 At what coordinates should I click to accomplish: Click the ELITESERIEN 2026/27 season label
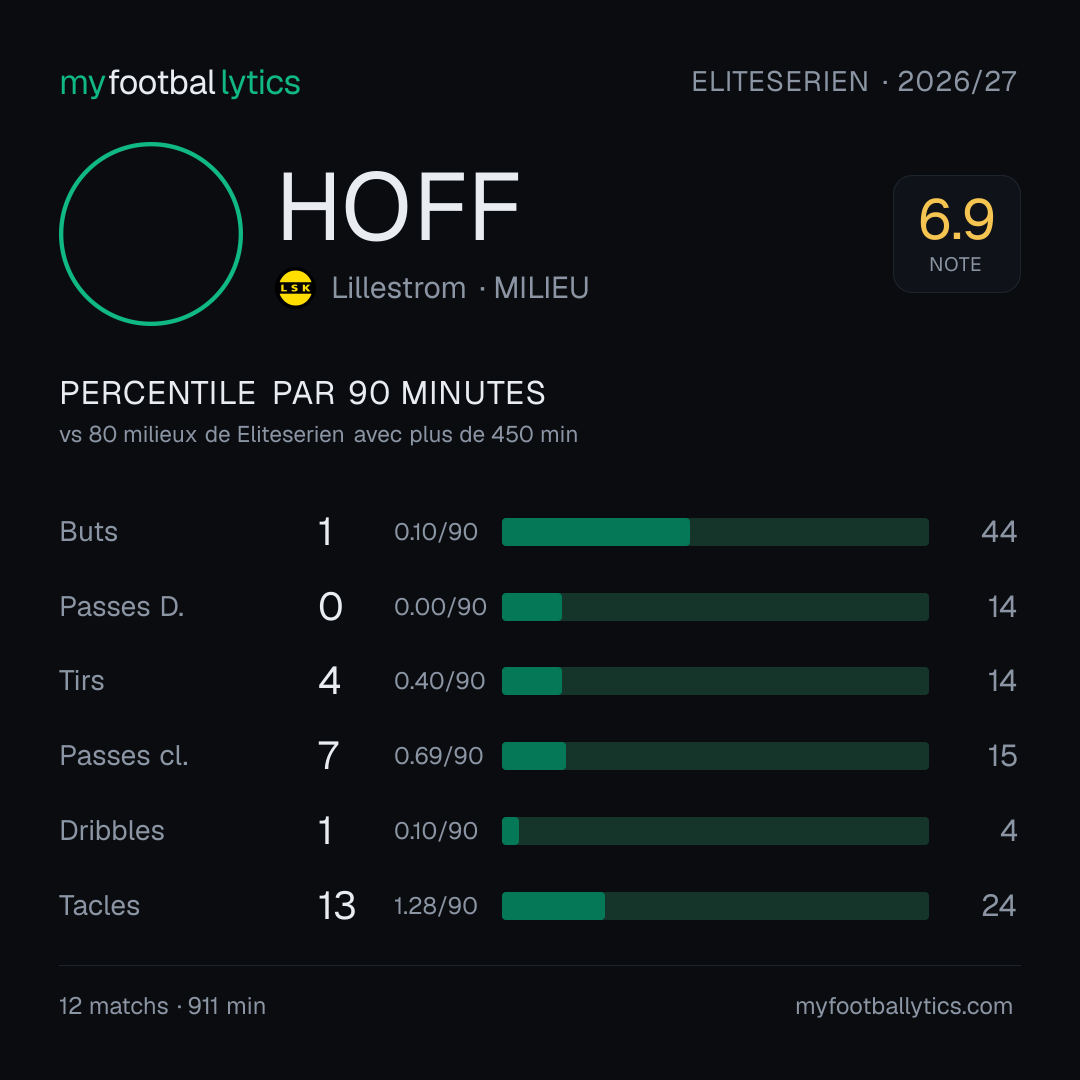pos(854,82)
